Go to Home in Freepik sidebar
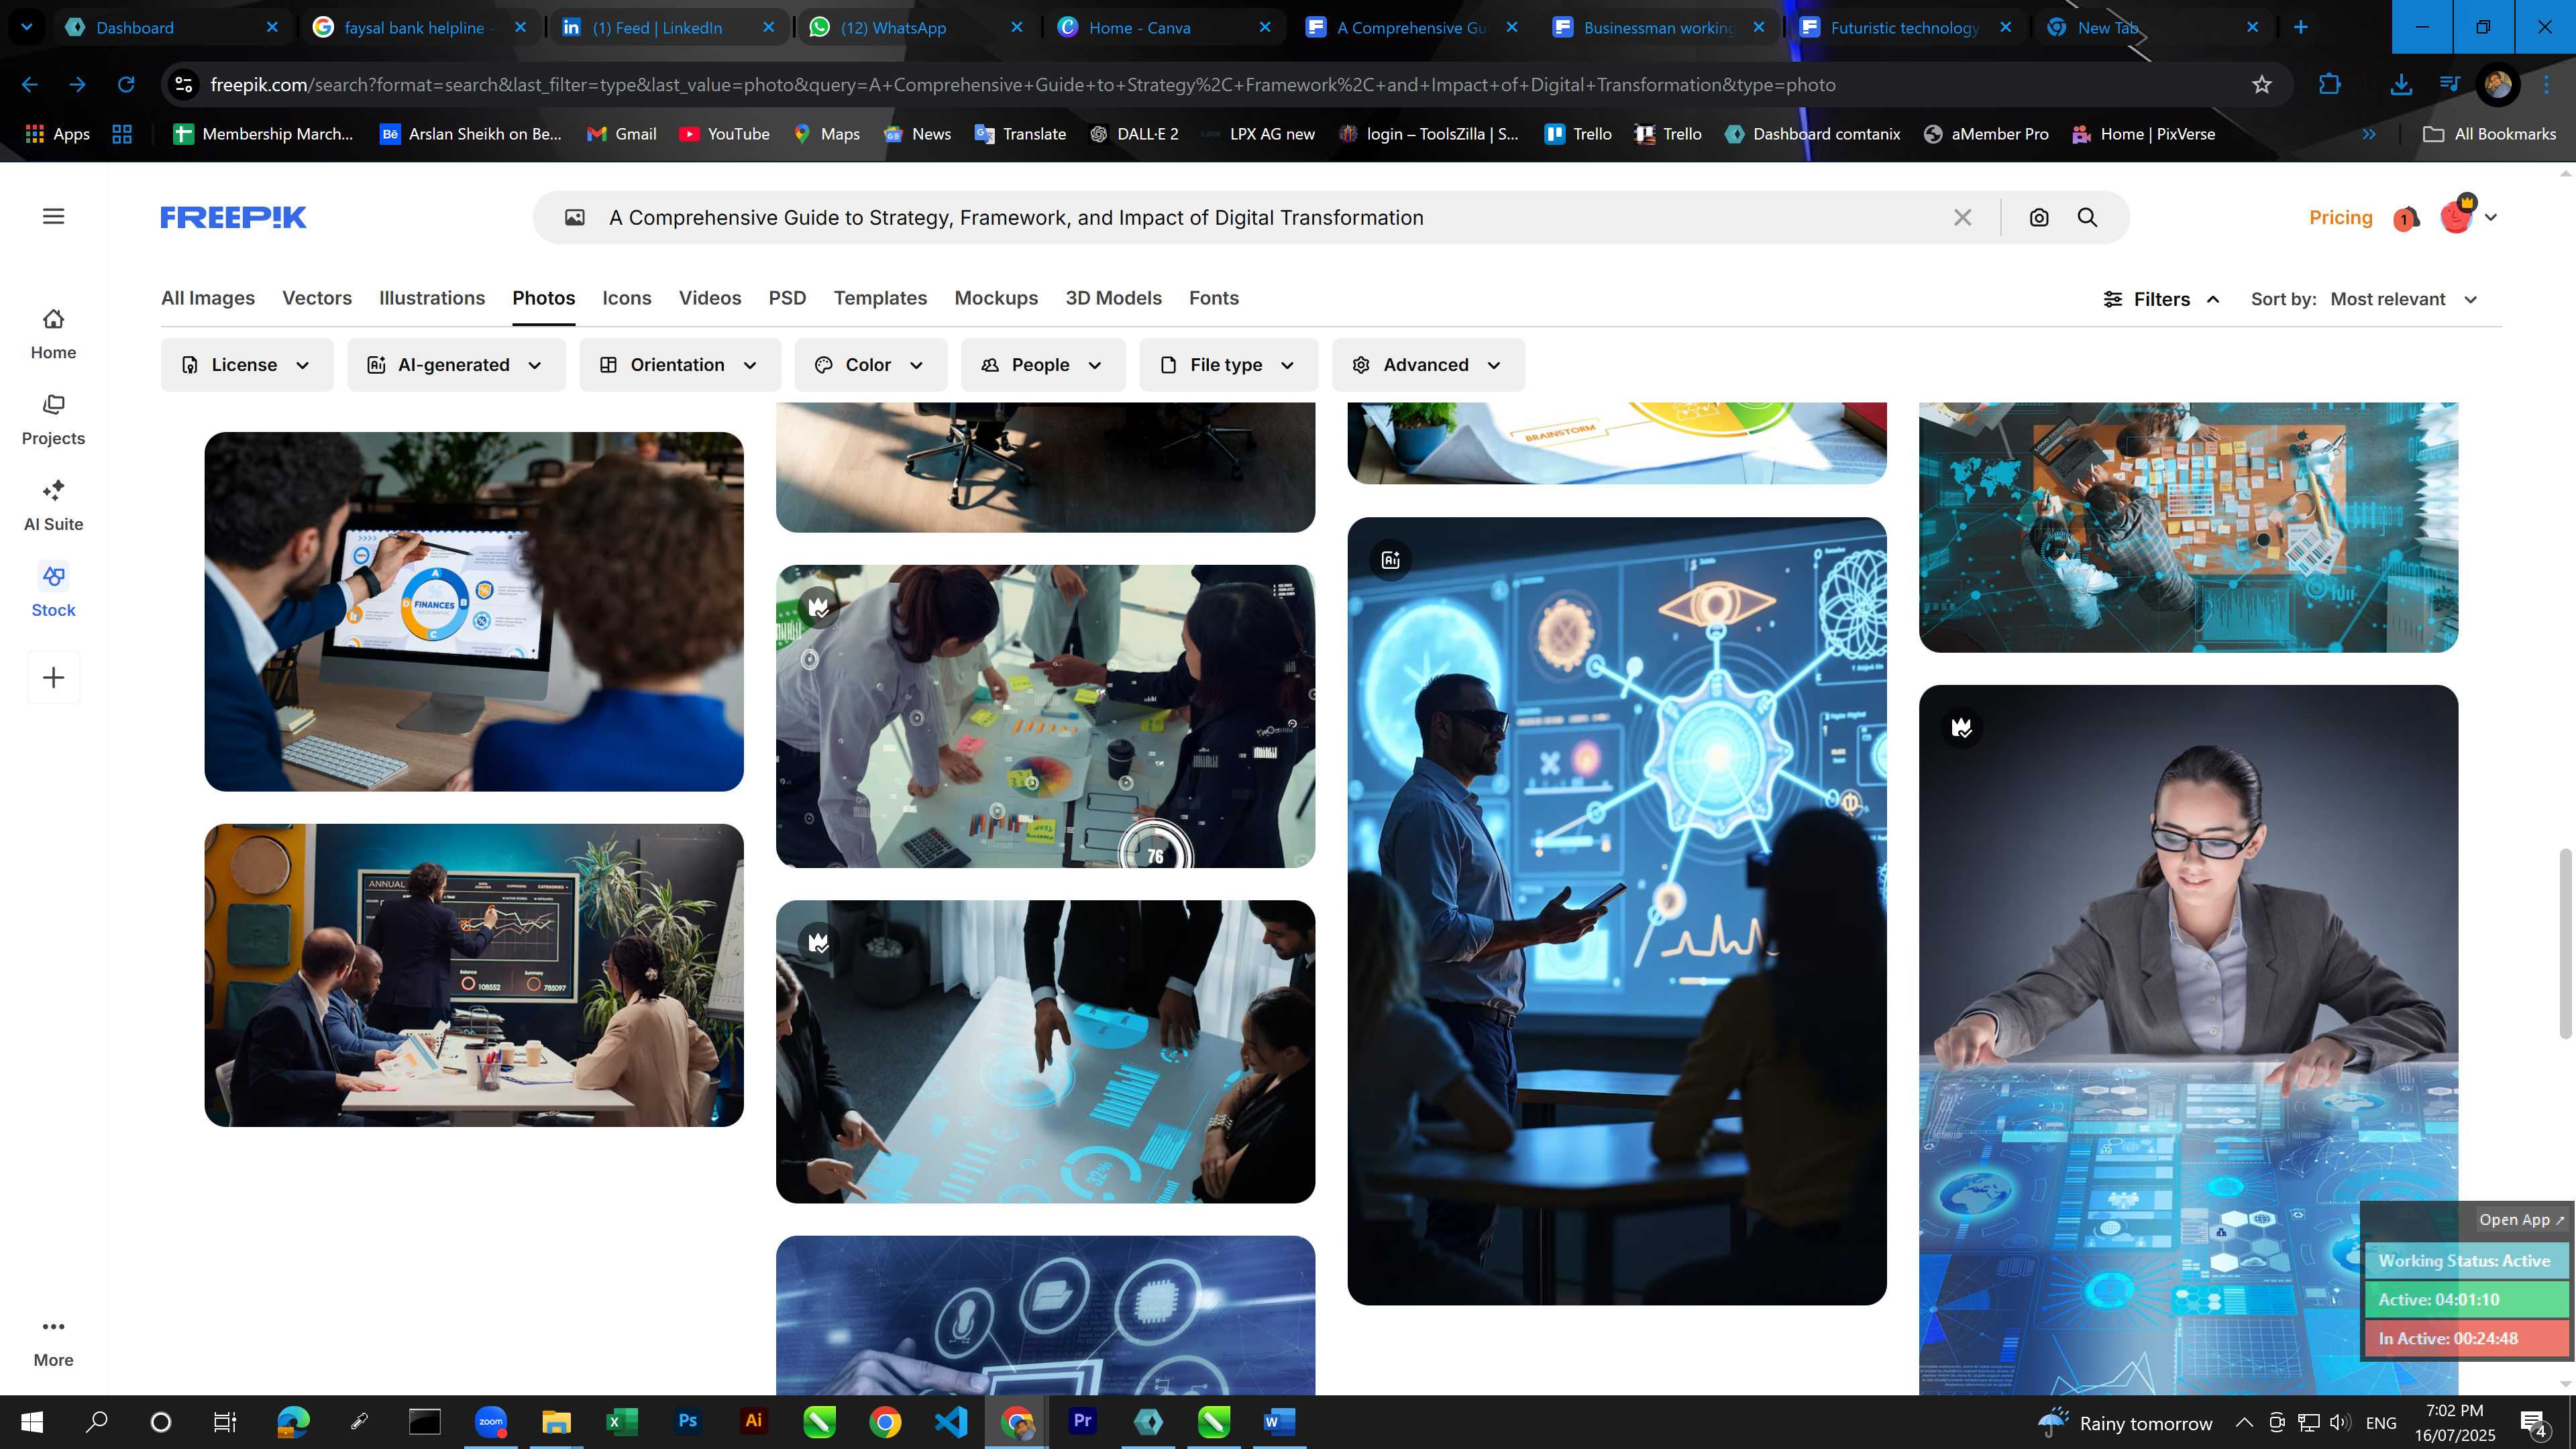 pyautogui.click(x=53, y=334)
